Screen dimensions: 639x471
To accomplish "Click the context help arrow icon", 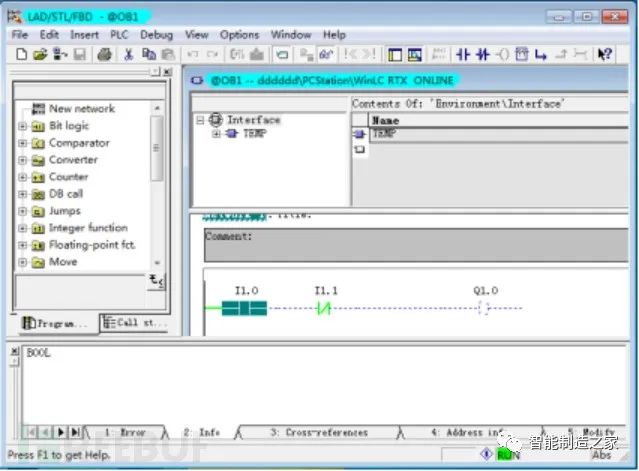I will click(605, 54).
